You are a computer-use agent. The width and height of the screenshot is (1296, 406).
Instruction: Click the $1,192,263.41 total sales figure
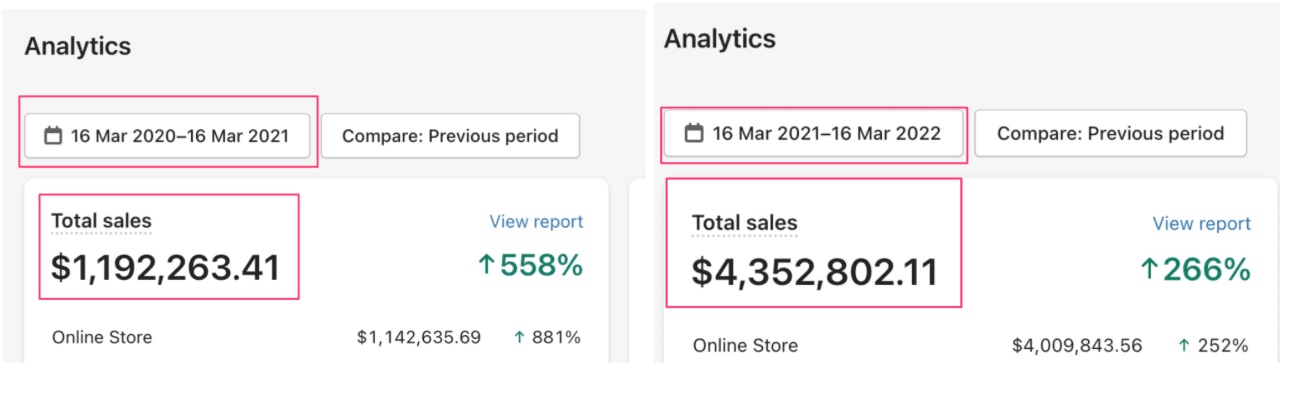166,267
